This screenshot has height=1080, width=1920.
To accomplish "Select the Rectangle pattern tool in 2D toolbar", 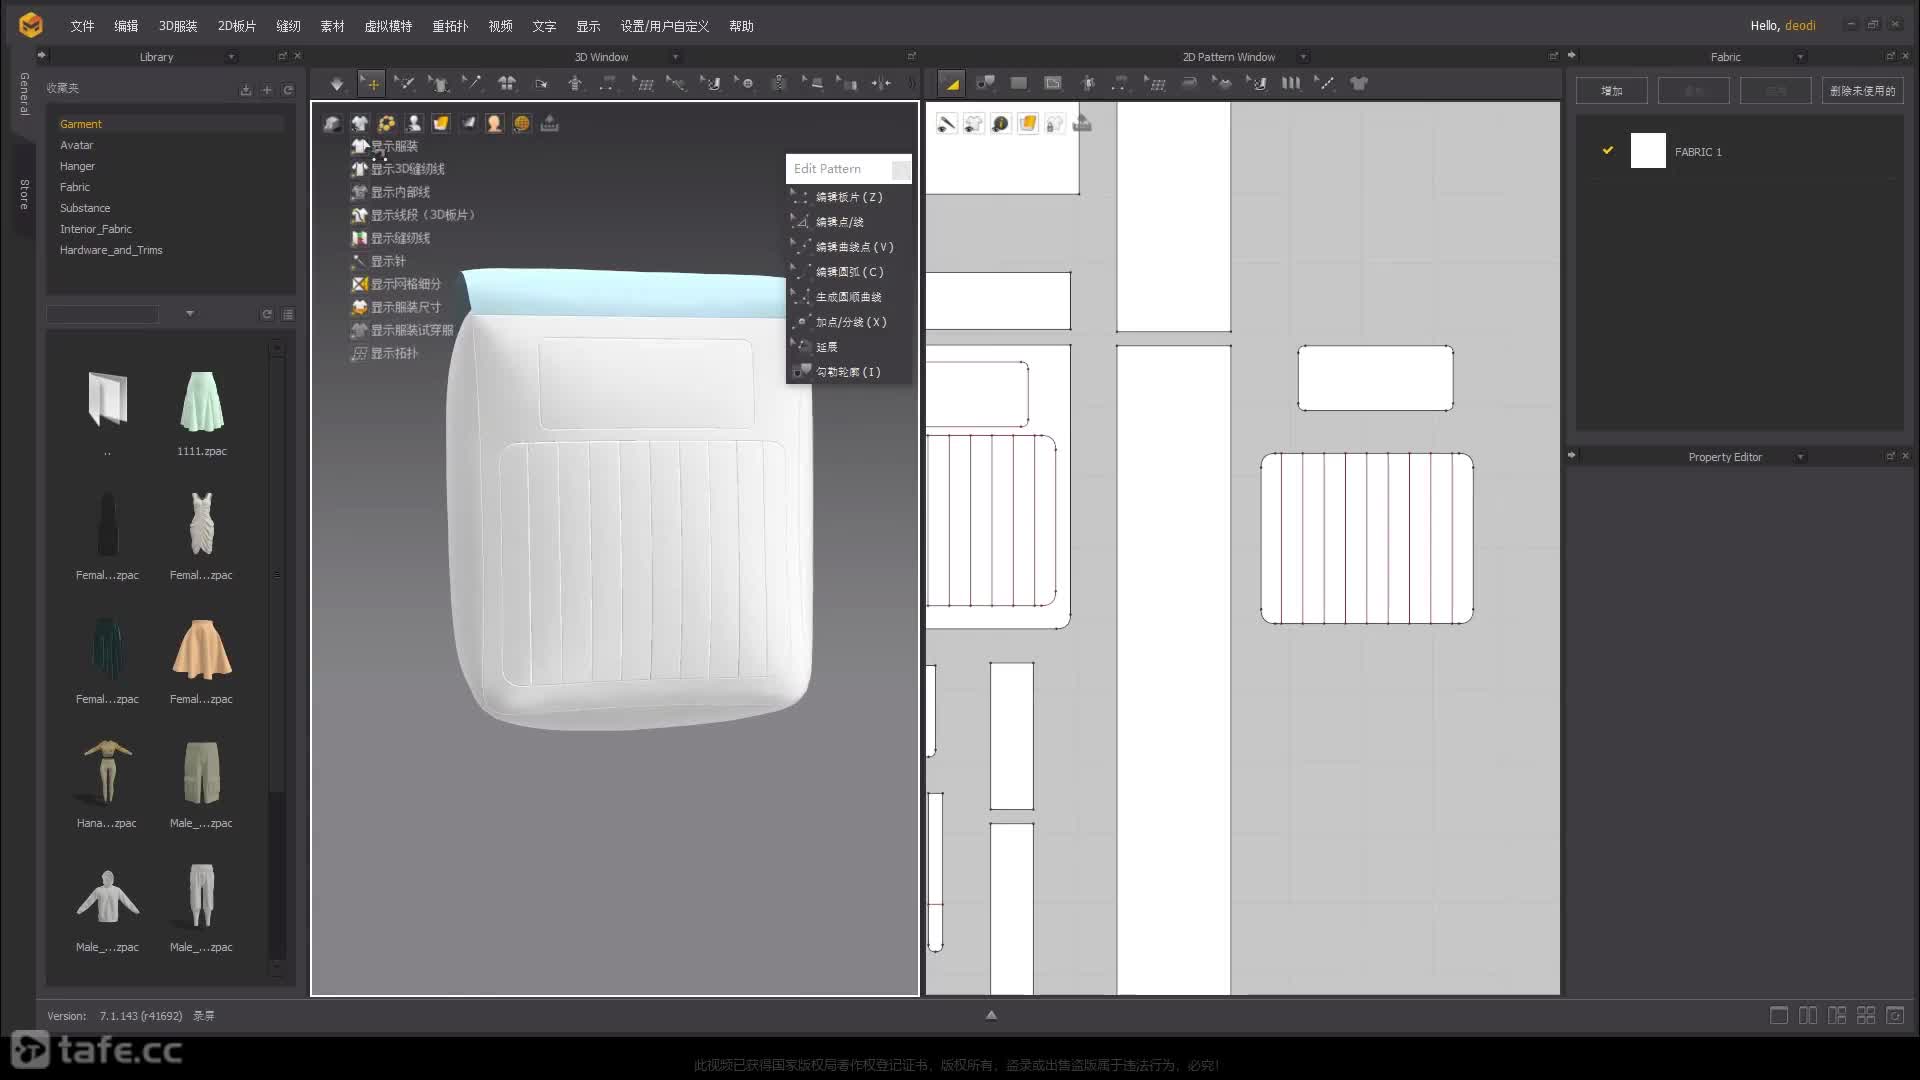I will [x=1019, y=84].
